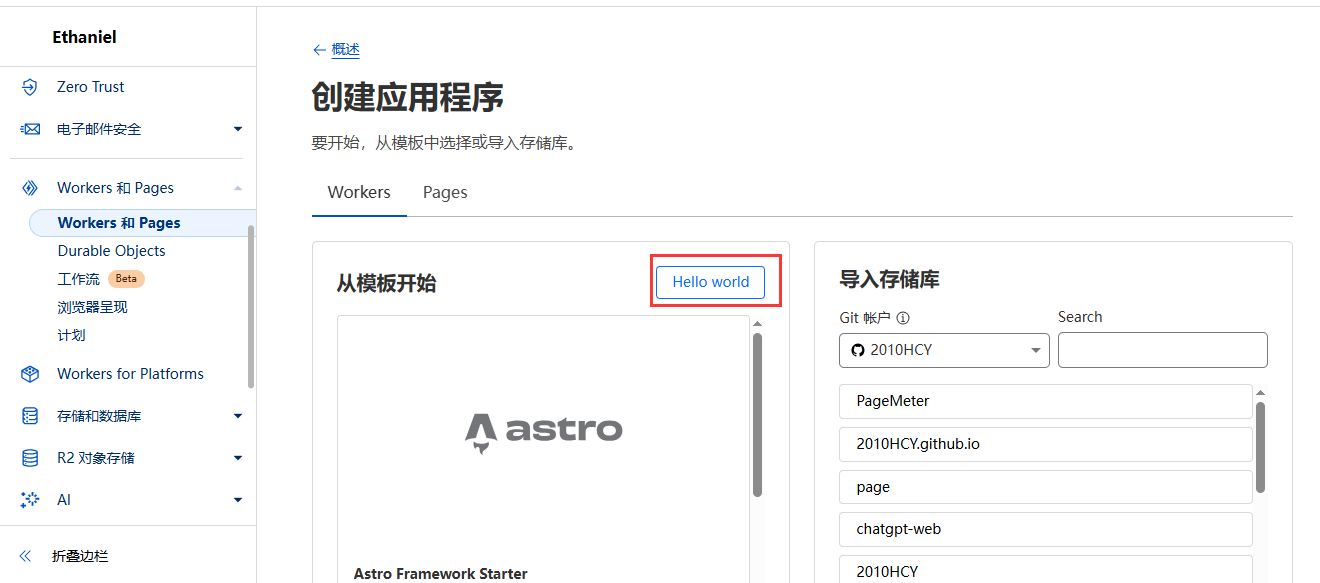Image resolution: width=1320 pixels, height=583 pixels.
Task: Click the repository Search input field
Action: pyautogui.click(x=1162, y=350)
